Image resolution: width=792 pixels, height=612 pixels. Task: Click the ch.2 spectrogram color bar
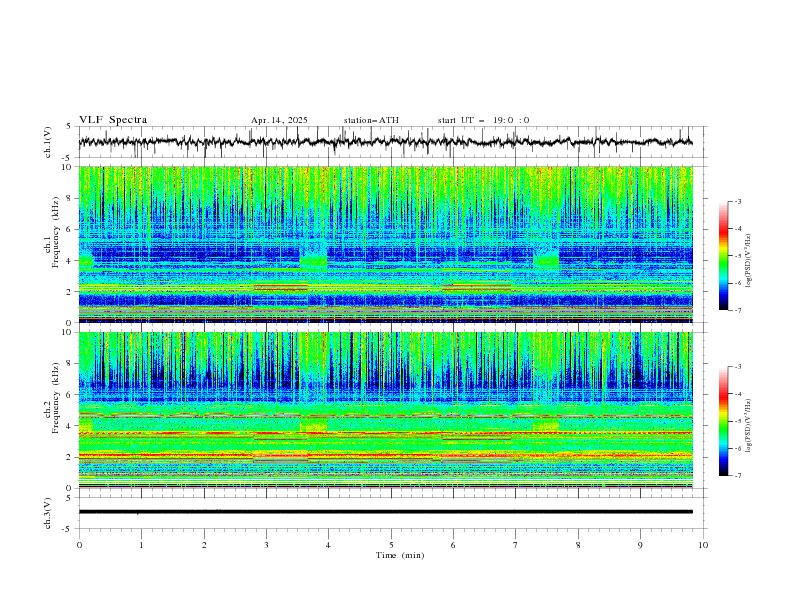point(723,421)
